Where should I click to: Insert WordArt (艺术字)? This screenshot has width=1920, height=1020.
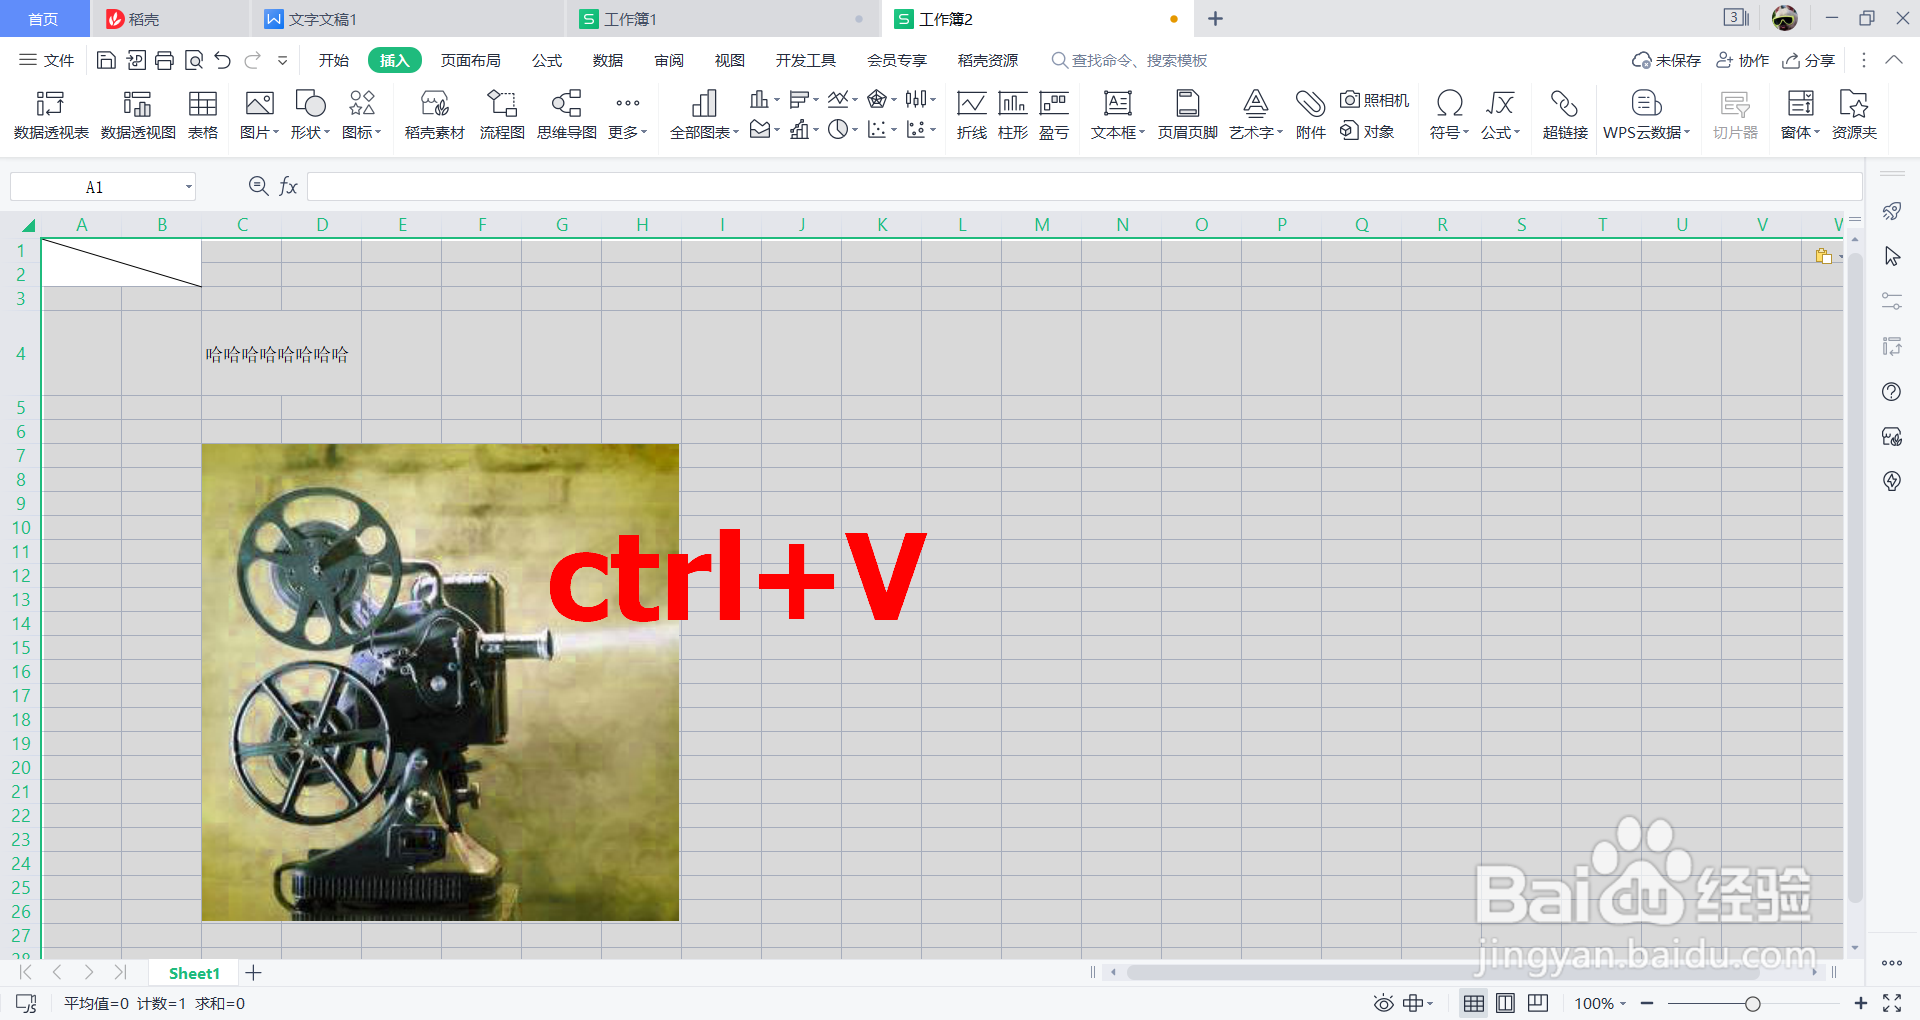(1256, 114)
